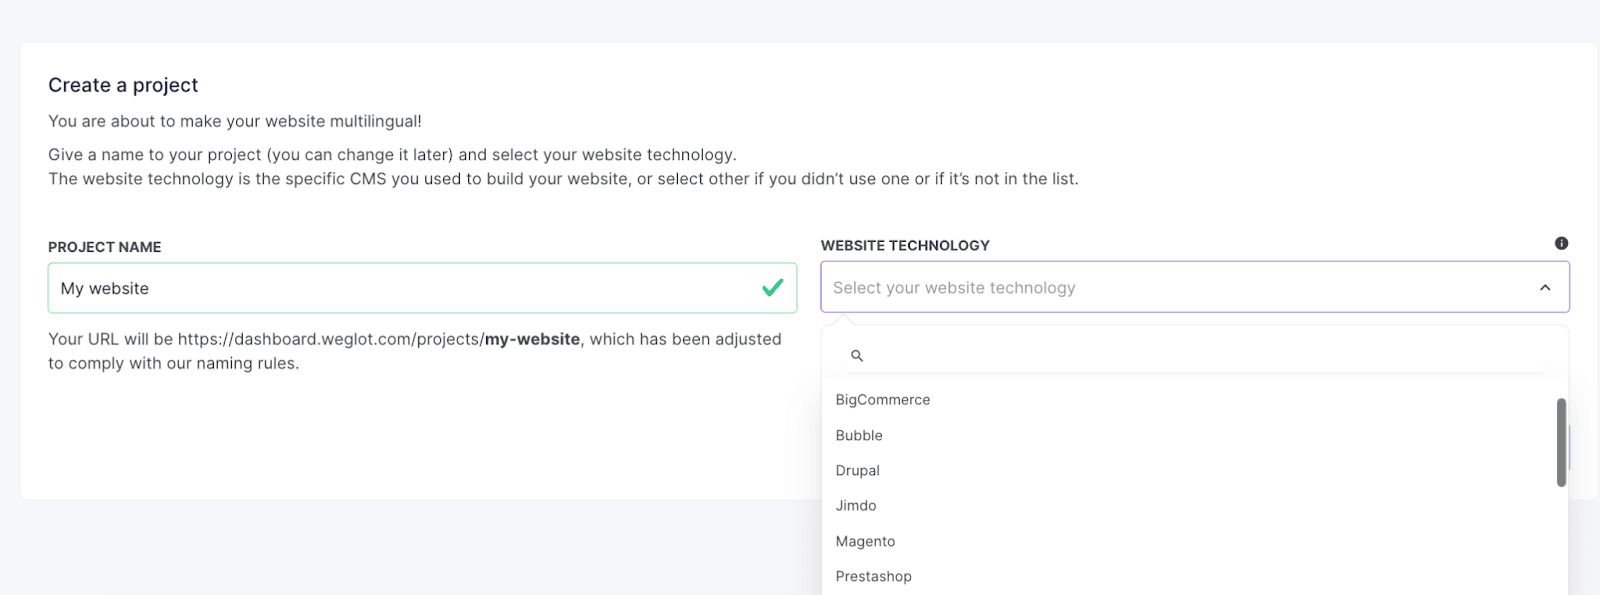Click into the Project Name text field

(400, 288)
